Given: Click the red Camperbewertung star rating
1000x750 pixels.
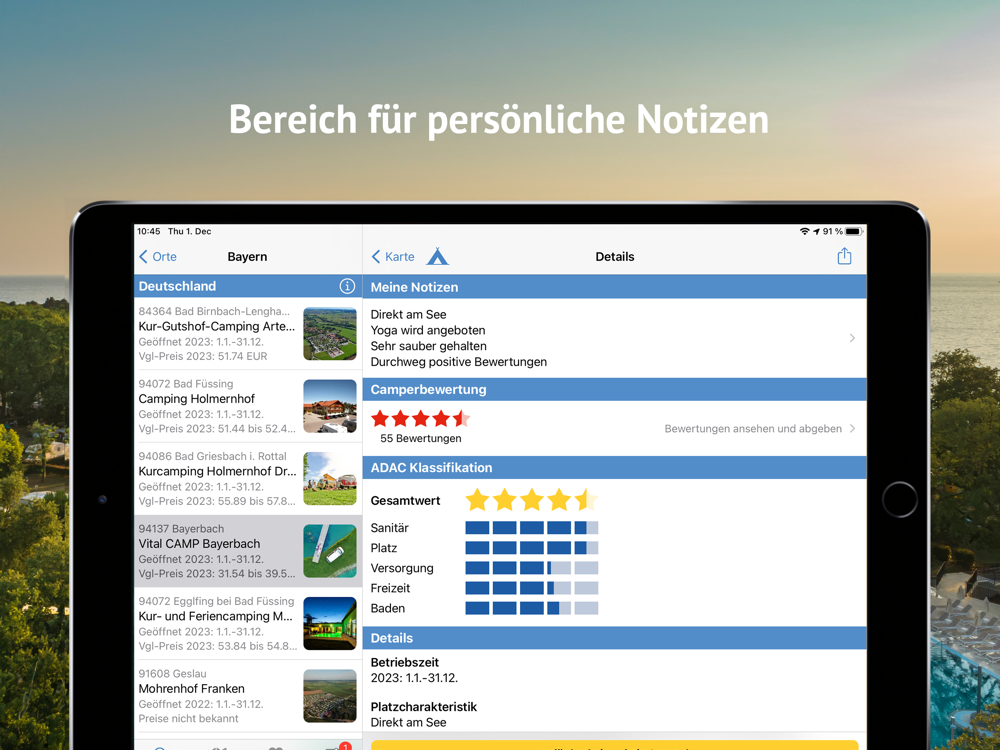Looking at the screenshot, I should pyautogui.click(x=420, y=418).
